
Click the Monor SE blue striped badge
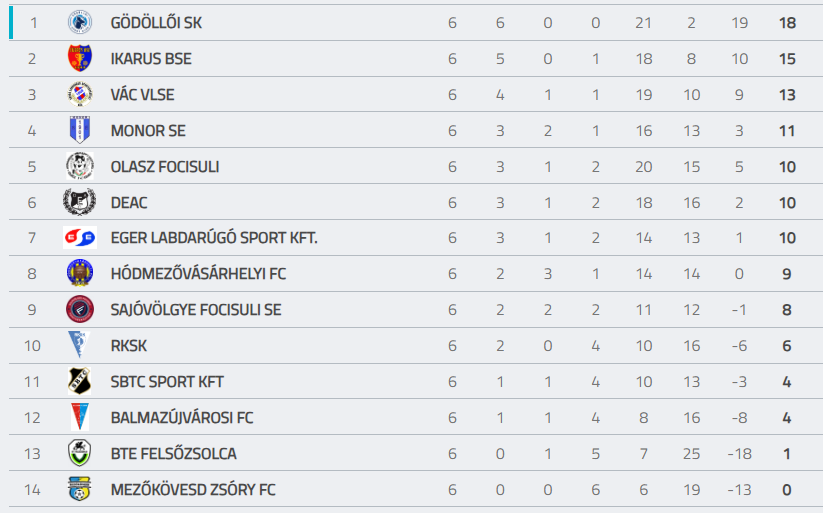pyautogui.click(x=79, y=130)
